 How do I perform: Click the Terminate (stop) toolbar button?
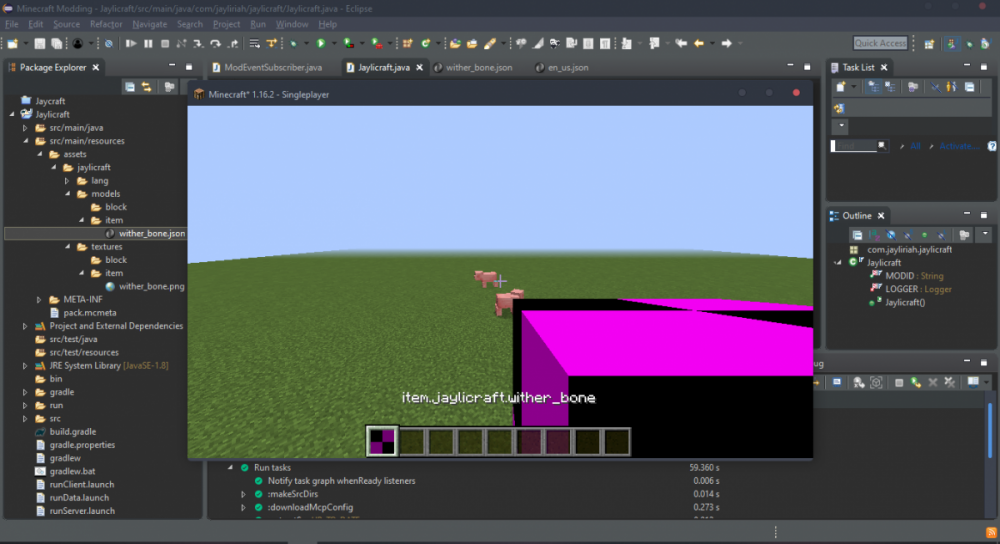[165, 43]
